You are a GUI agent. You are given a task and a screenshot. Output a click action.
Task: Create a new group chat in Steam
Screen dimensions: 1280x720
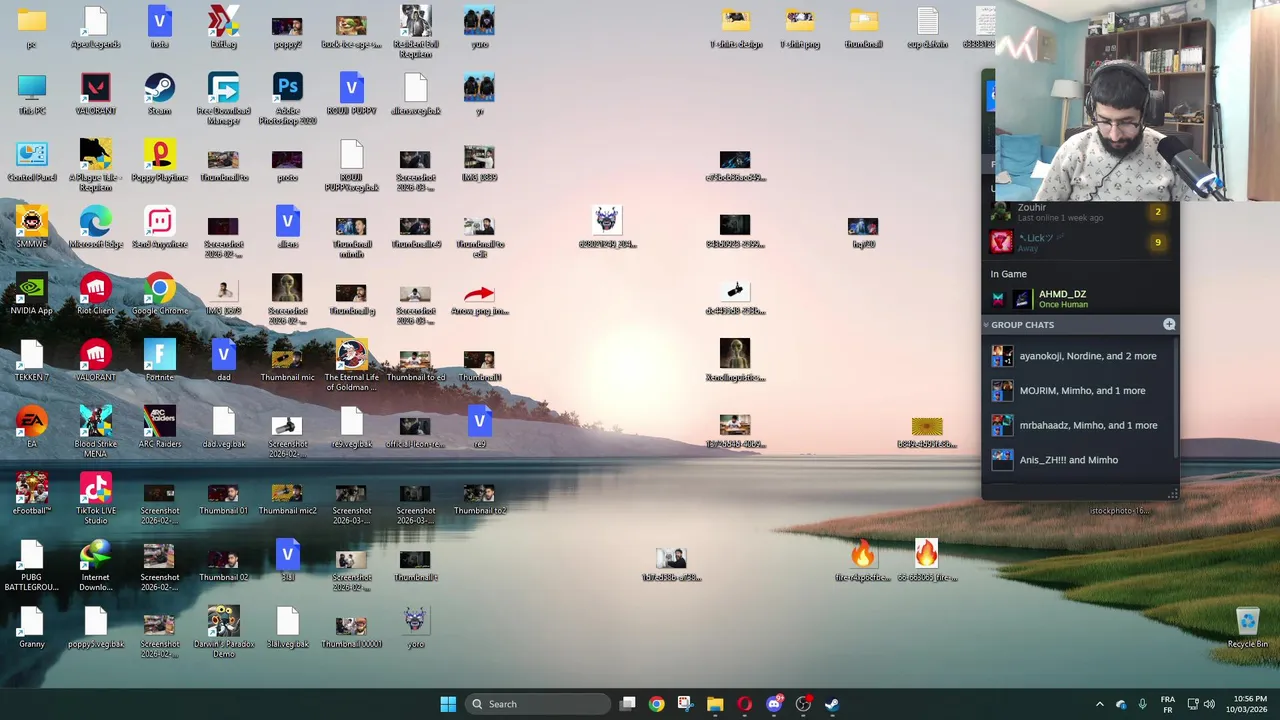[x=1169, y=324]
